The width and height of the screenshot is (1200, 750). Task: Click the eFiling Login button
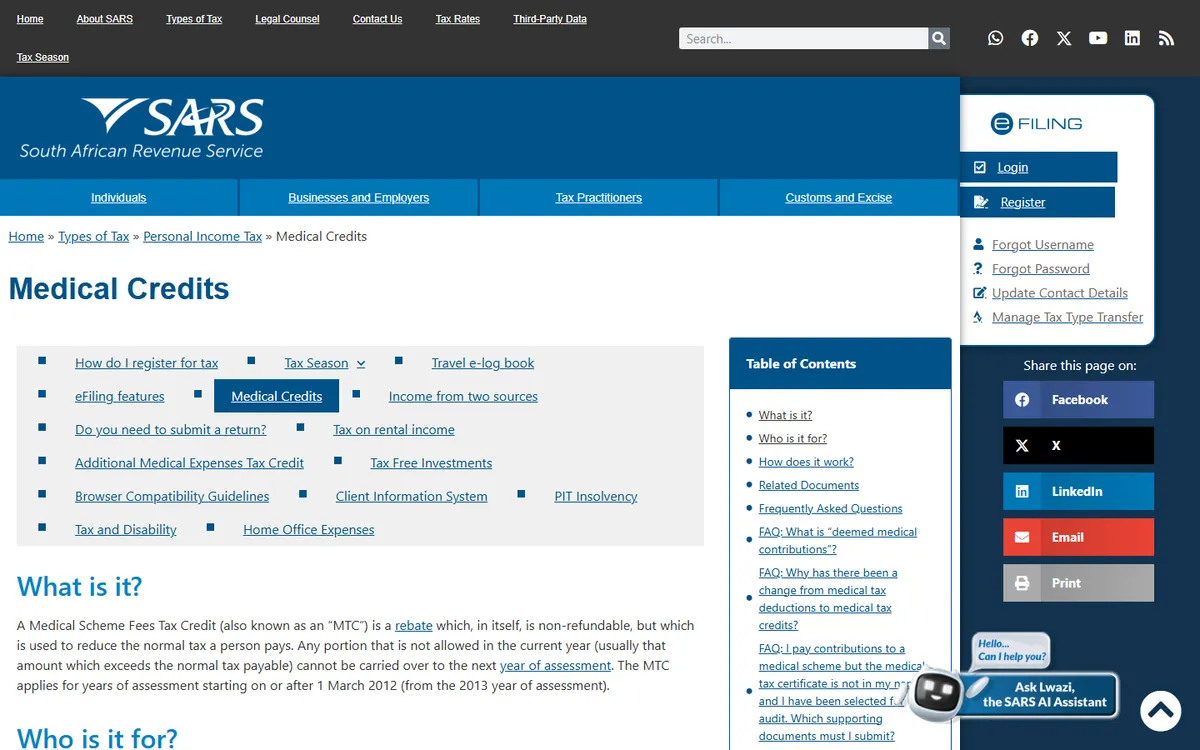pos(1039,167)
